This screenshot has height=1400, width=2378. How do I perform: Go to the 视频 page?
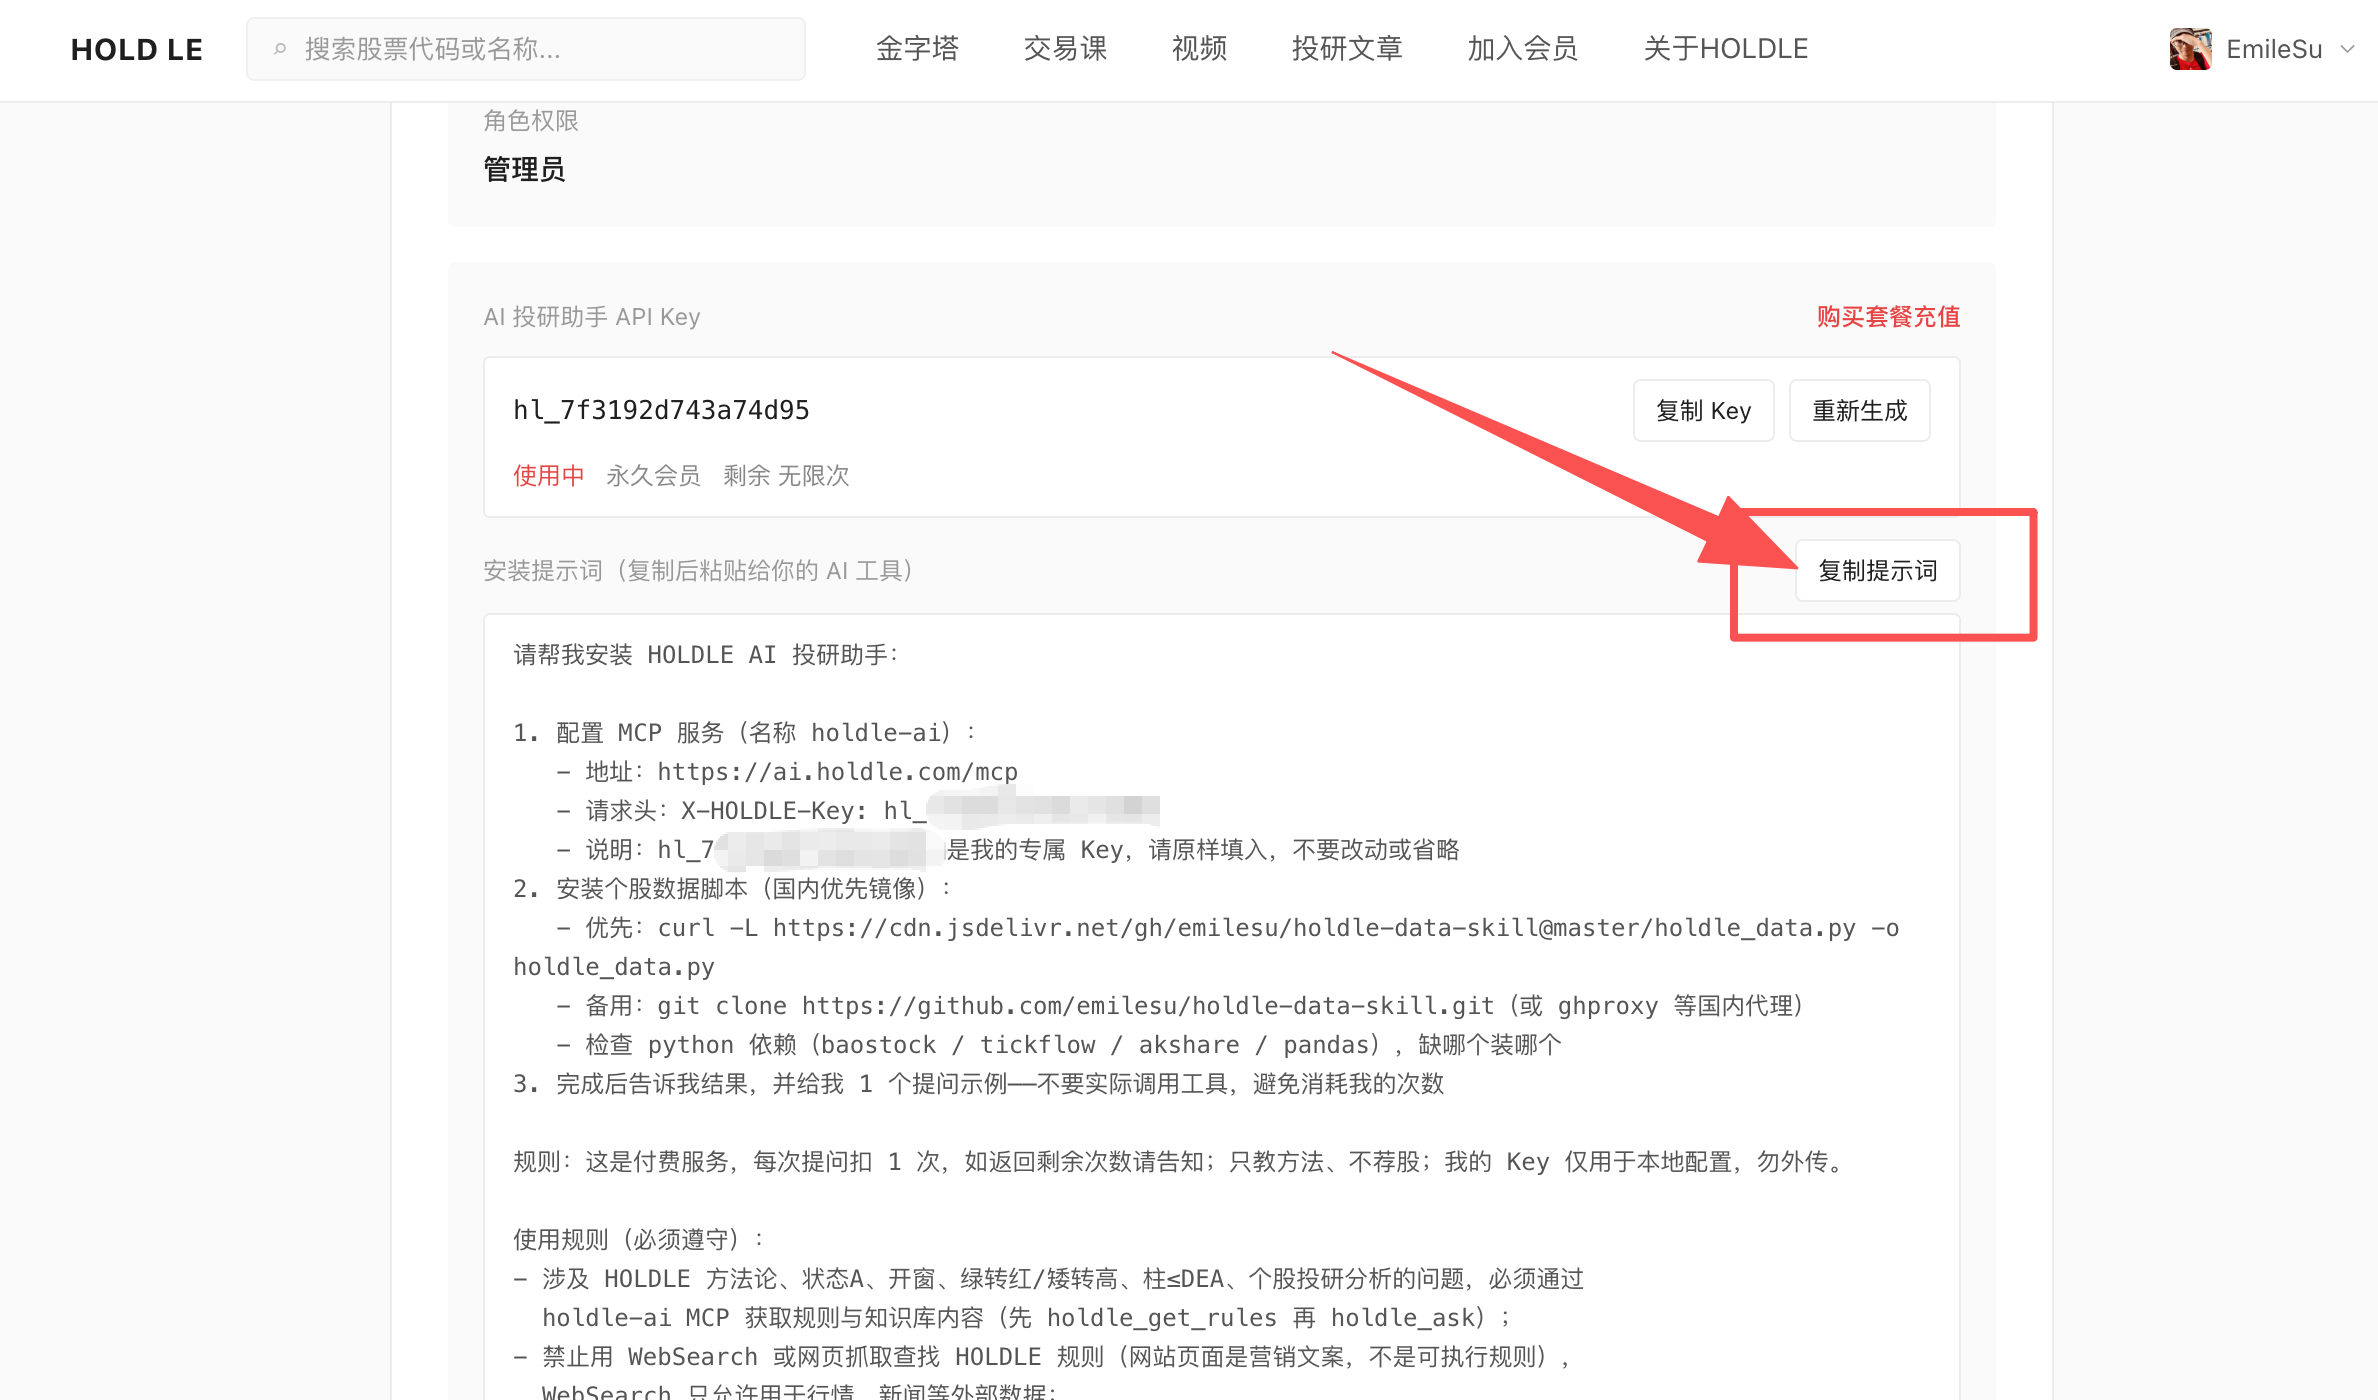[x=1199, y=49]
